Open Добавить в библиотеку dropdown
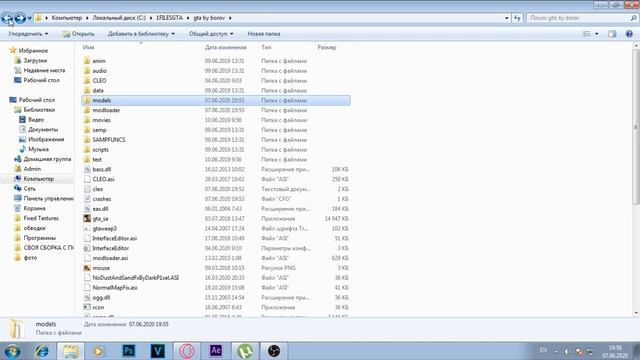Viewport: 640px width, 360px height. (141, 34)
